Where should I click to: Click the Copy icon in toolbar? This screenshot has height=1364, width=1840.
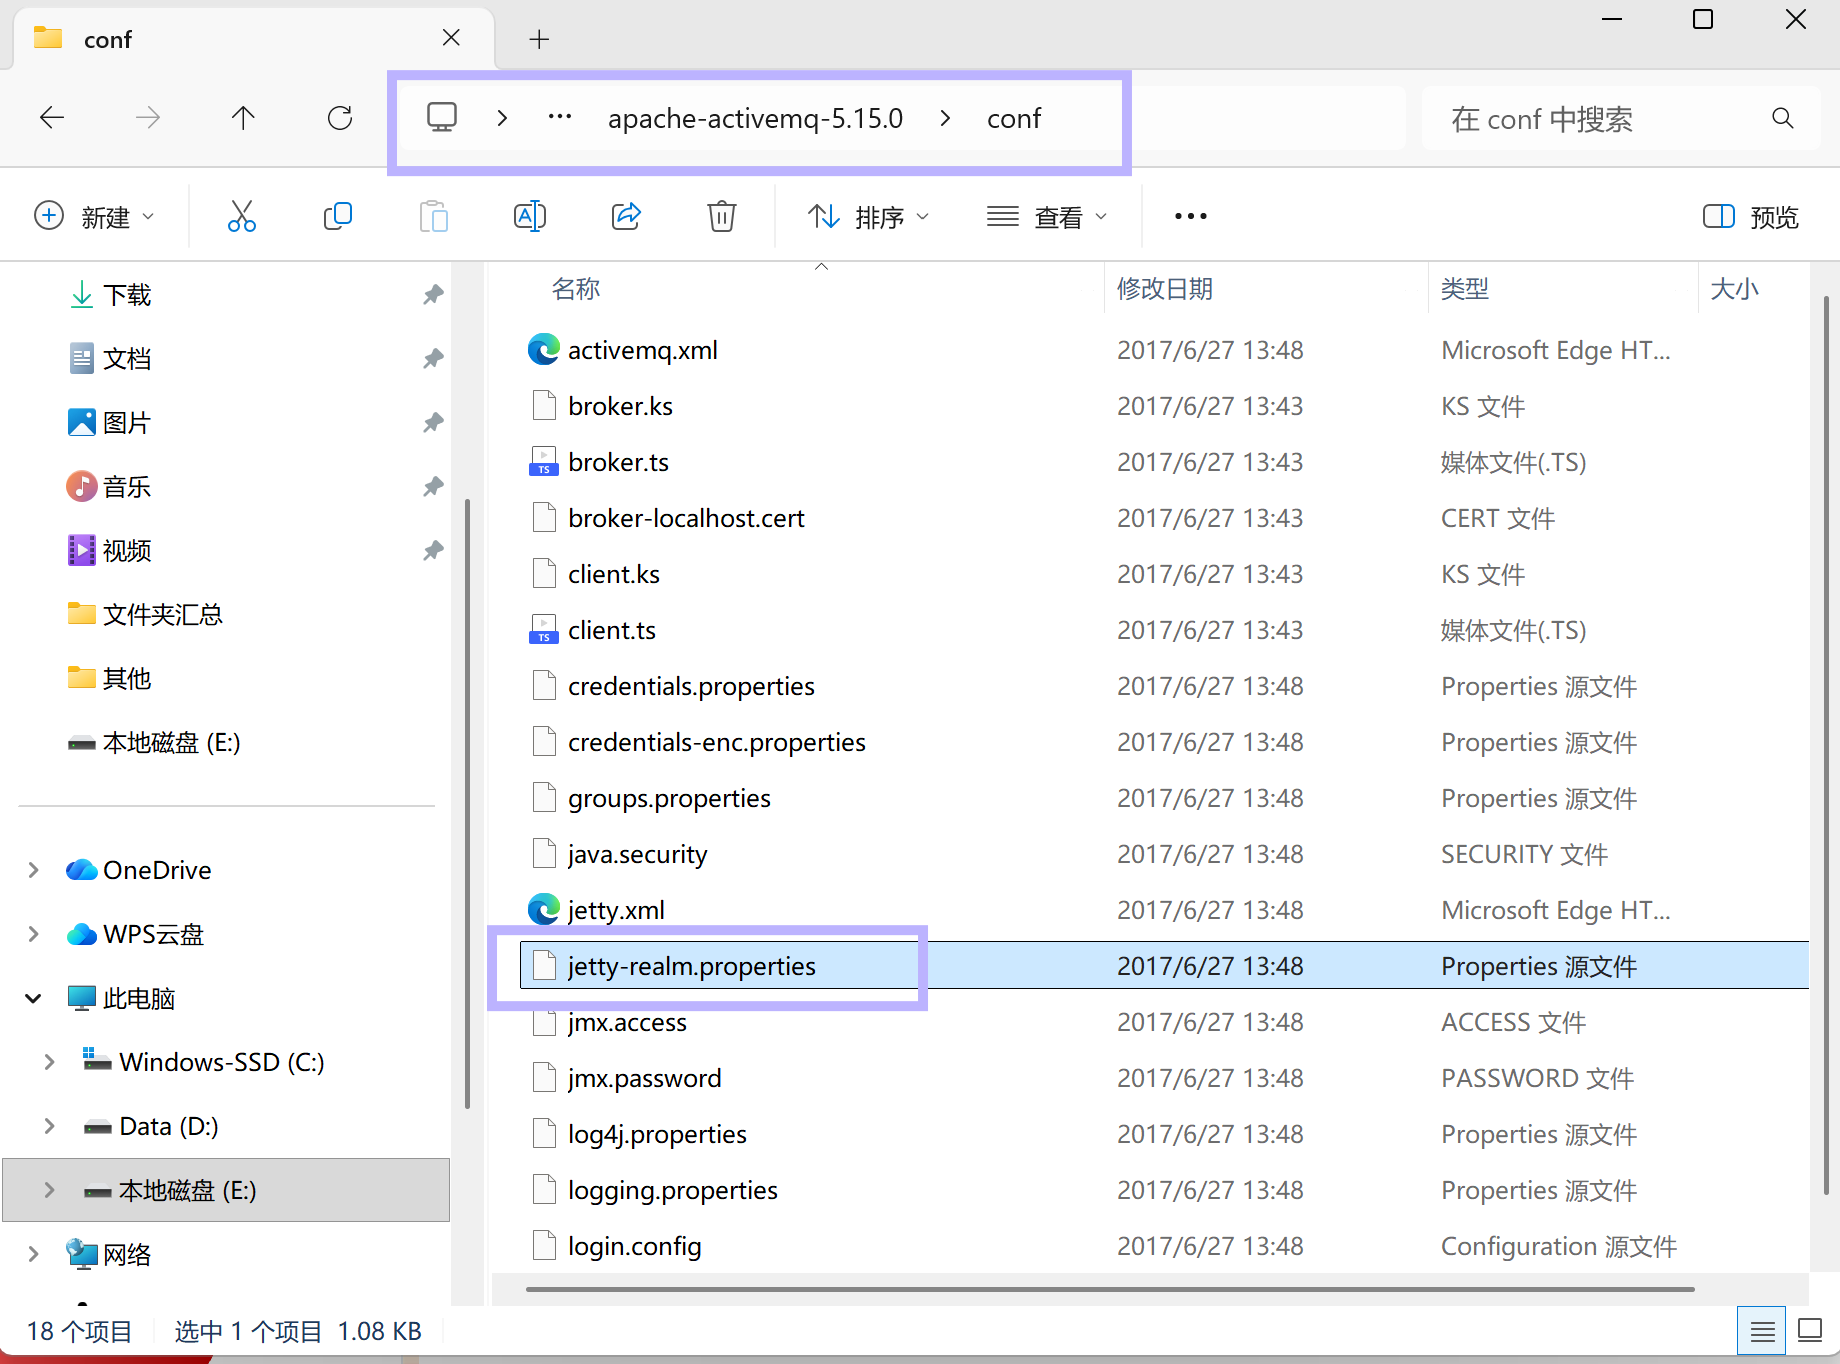point(338,216)
